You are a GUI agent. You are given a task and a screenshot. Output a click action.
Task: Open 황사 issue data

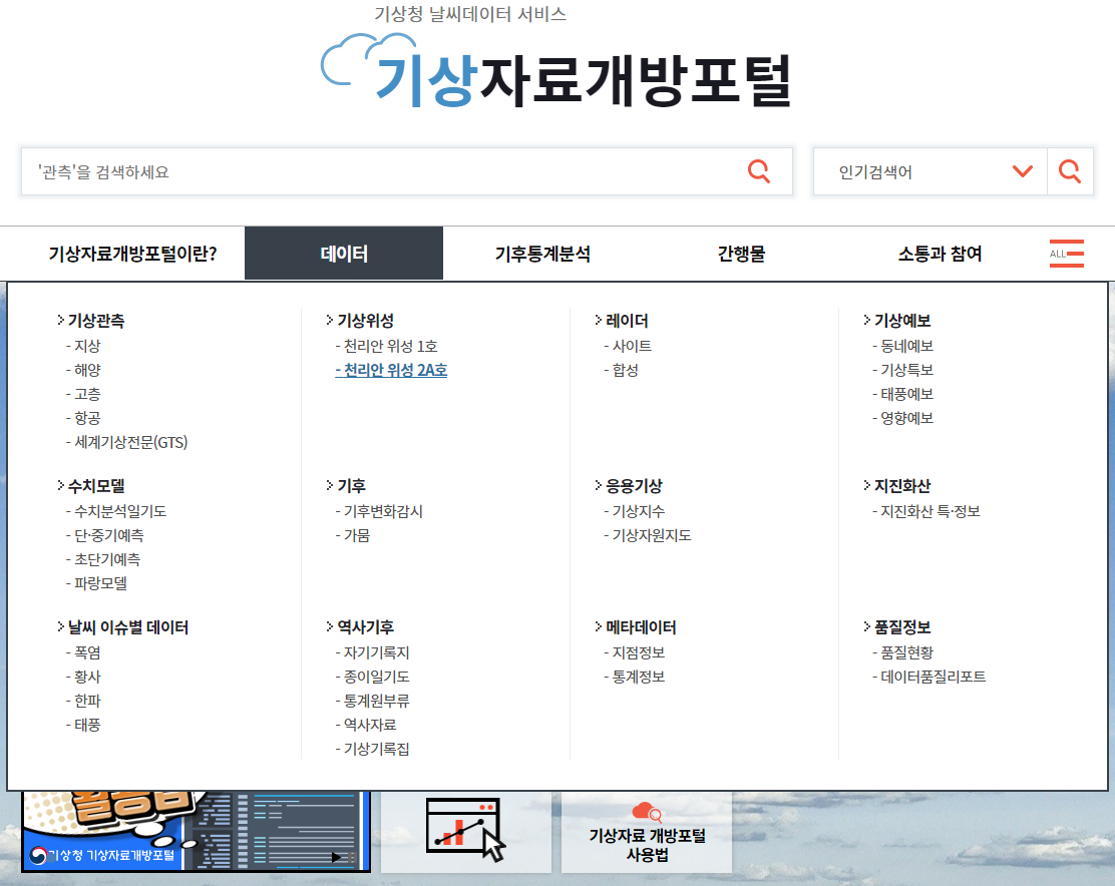[84, 677]
